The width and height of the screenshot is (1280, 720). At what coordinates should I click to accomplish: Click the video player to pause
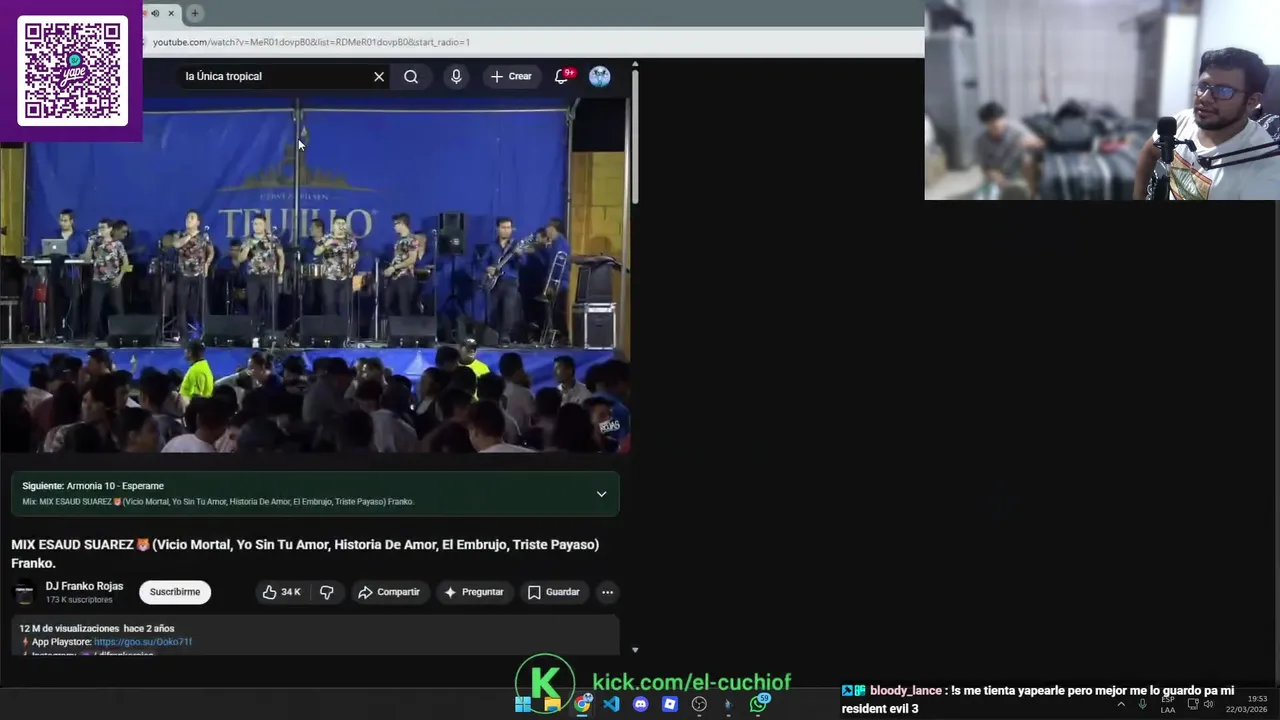pos(315,275)
